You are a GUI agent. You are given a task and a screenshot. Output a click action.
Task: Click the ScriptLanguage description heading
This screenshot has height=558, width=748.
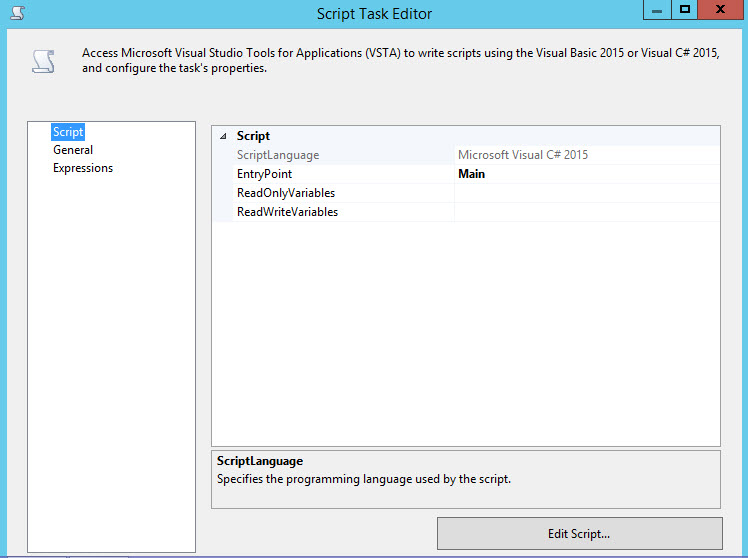coord(260,461)
